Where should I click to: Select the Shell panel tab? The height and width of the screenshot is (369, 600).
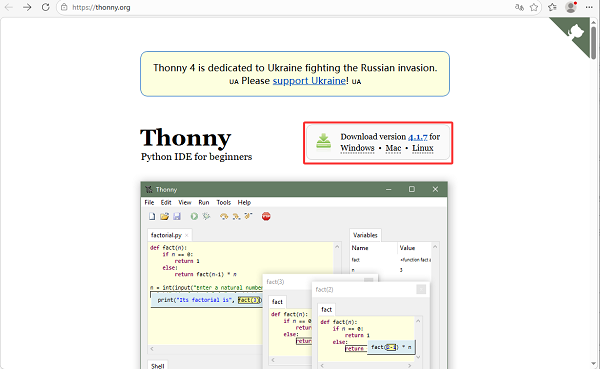pyautogui.click(x=158, y=366)
